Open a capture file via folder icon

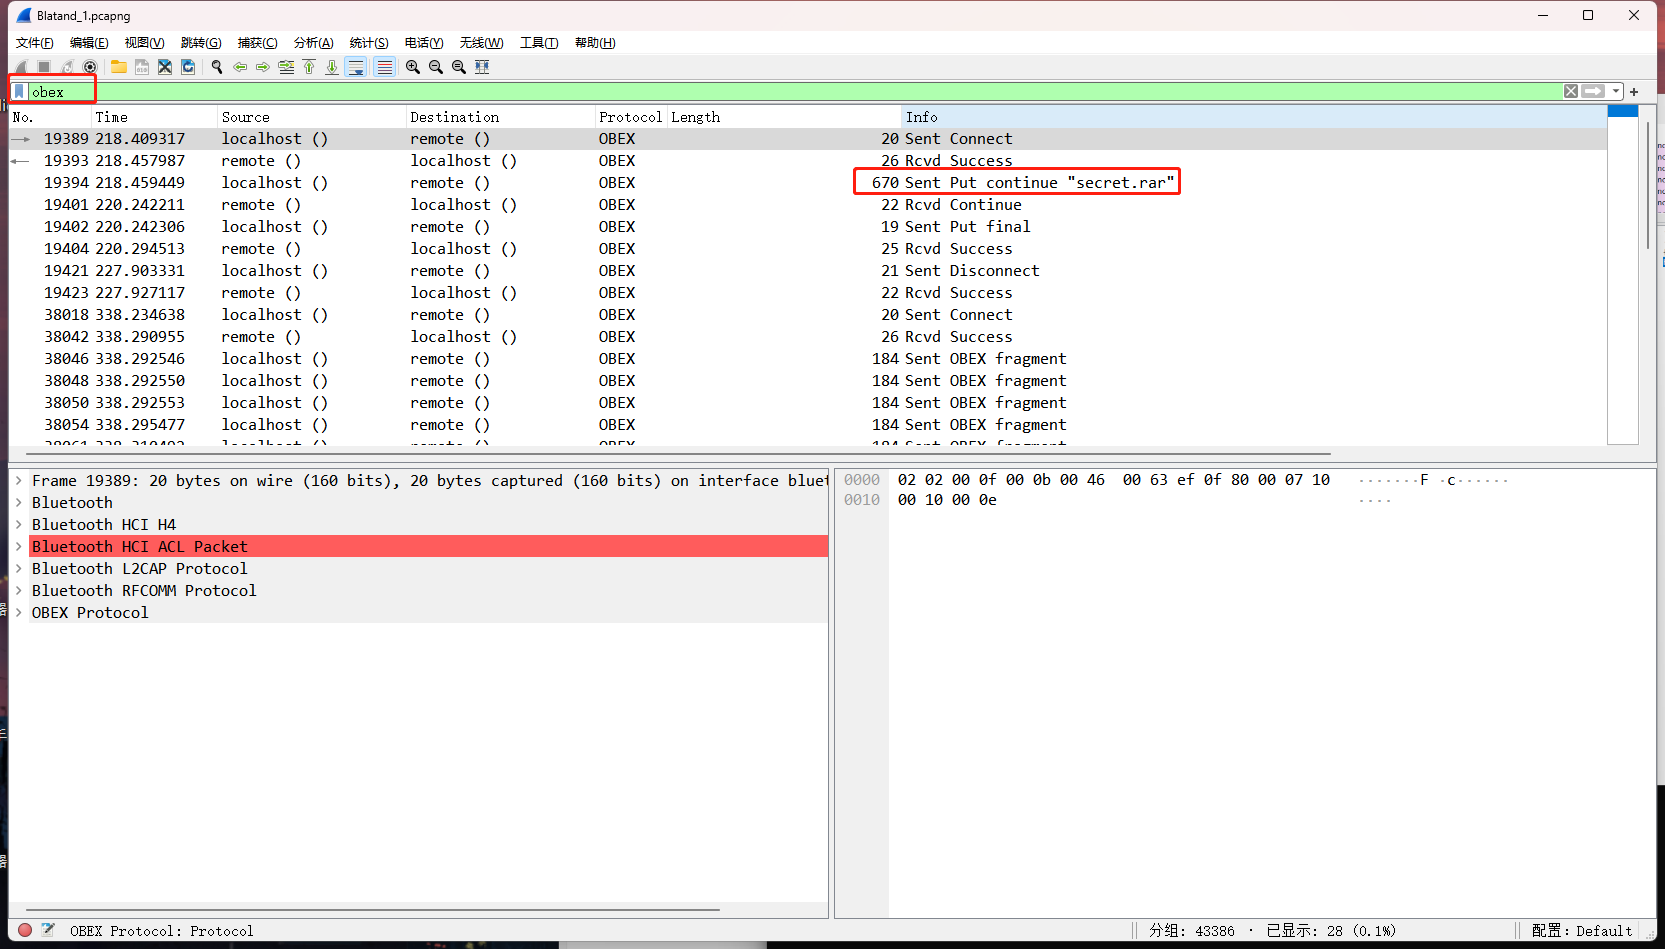(119, 67)
